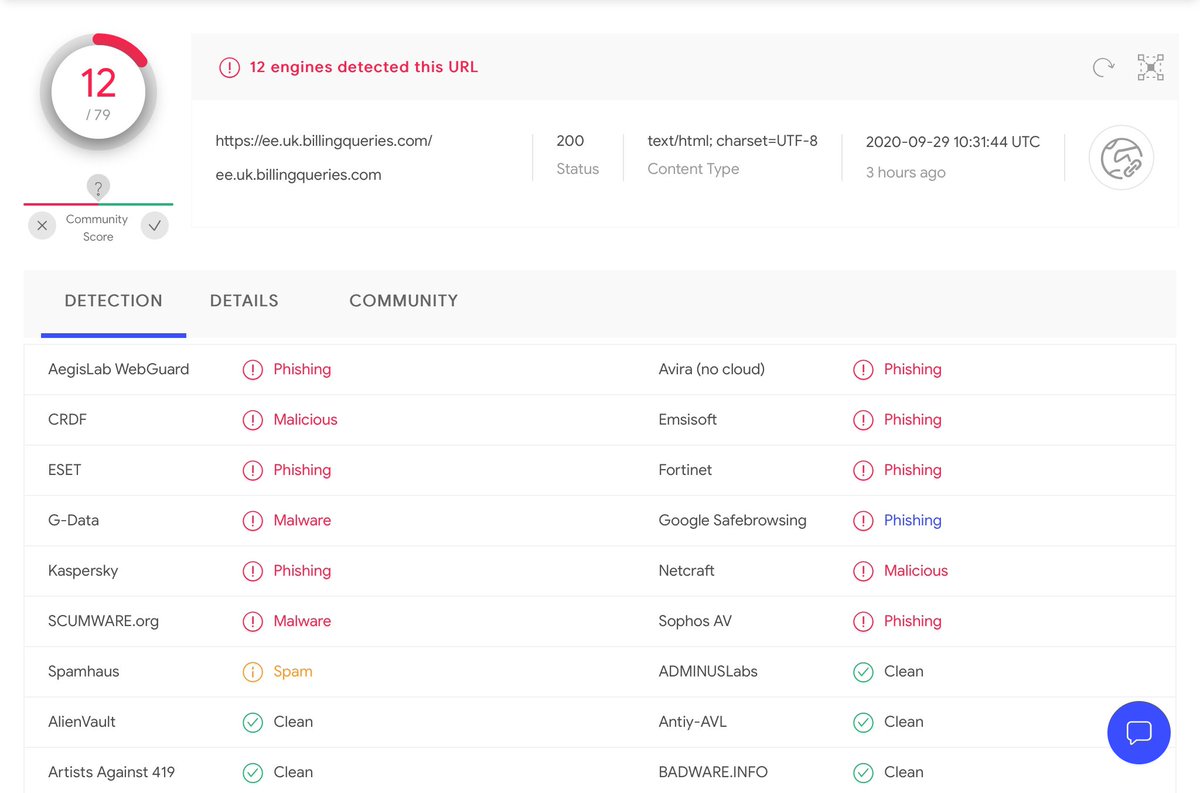Image resolution: width=1200 pixels, height=793 pixels.
Task: Switch to the DETAILS tab
Action: point(244,300)
